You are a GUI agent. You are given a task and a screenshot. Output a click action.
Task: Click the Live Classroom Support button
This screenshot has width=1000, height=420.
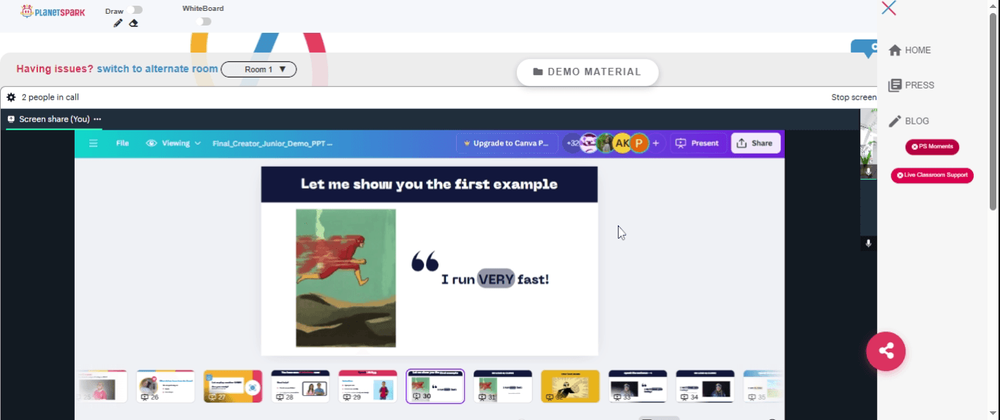pyautogui.click(x=932, y=175)
